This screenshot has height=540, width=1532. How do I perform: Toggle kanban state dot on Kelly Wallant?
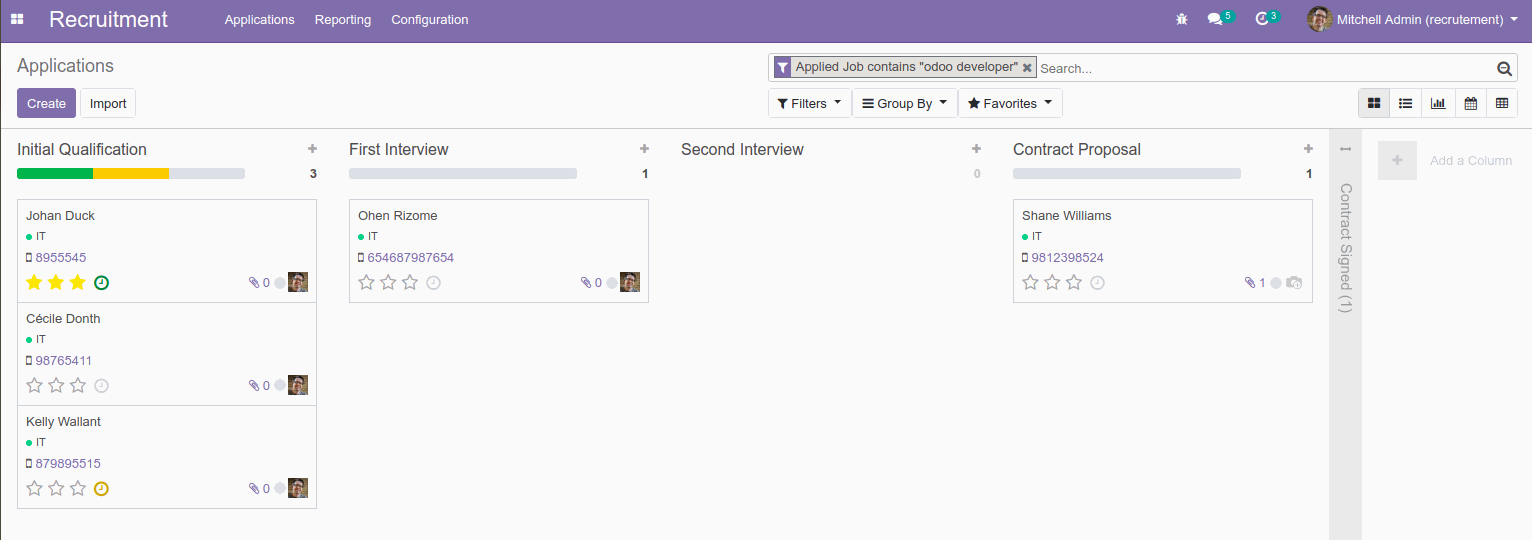(x=280, y=489)
